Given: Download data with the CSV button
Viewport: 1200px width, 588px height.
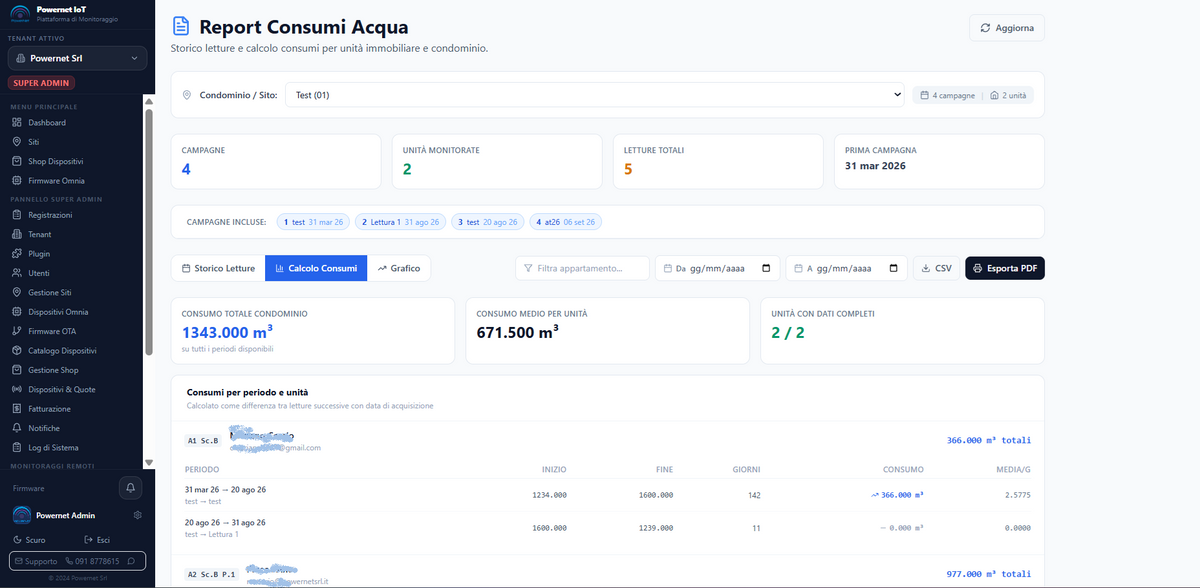Looking at the screenshot, I should [x=936, y=268].
